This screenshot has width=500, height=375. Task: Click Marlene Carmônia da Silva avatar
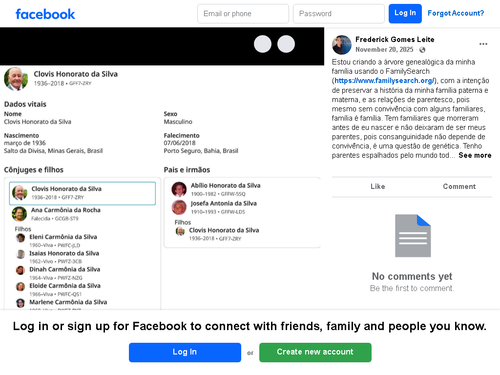pos(21,303)
